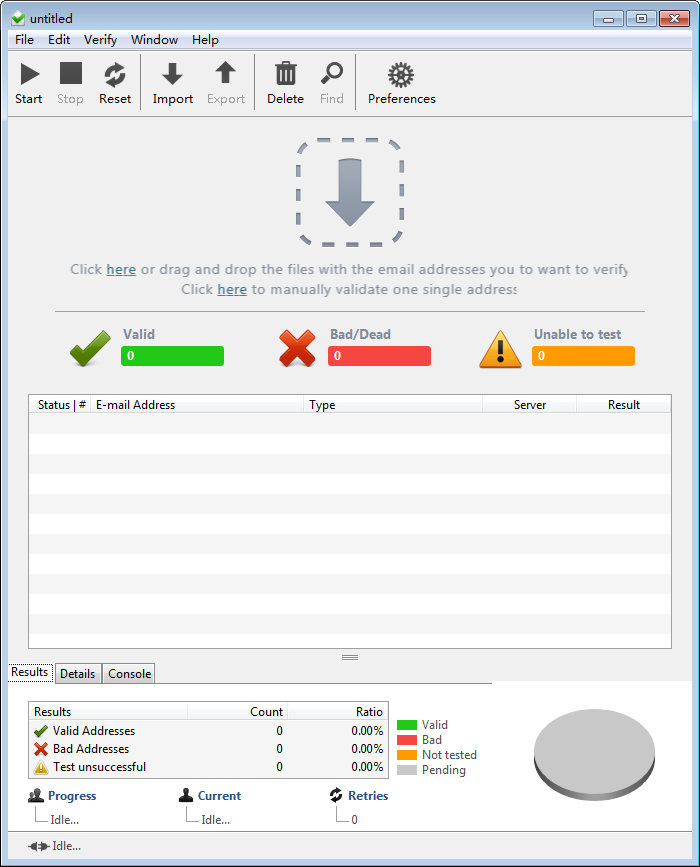Switch to the Results tab
The width and height of the screenshot is (700, 867).
click(x=30, y=672)
